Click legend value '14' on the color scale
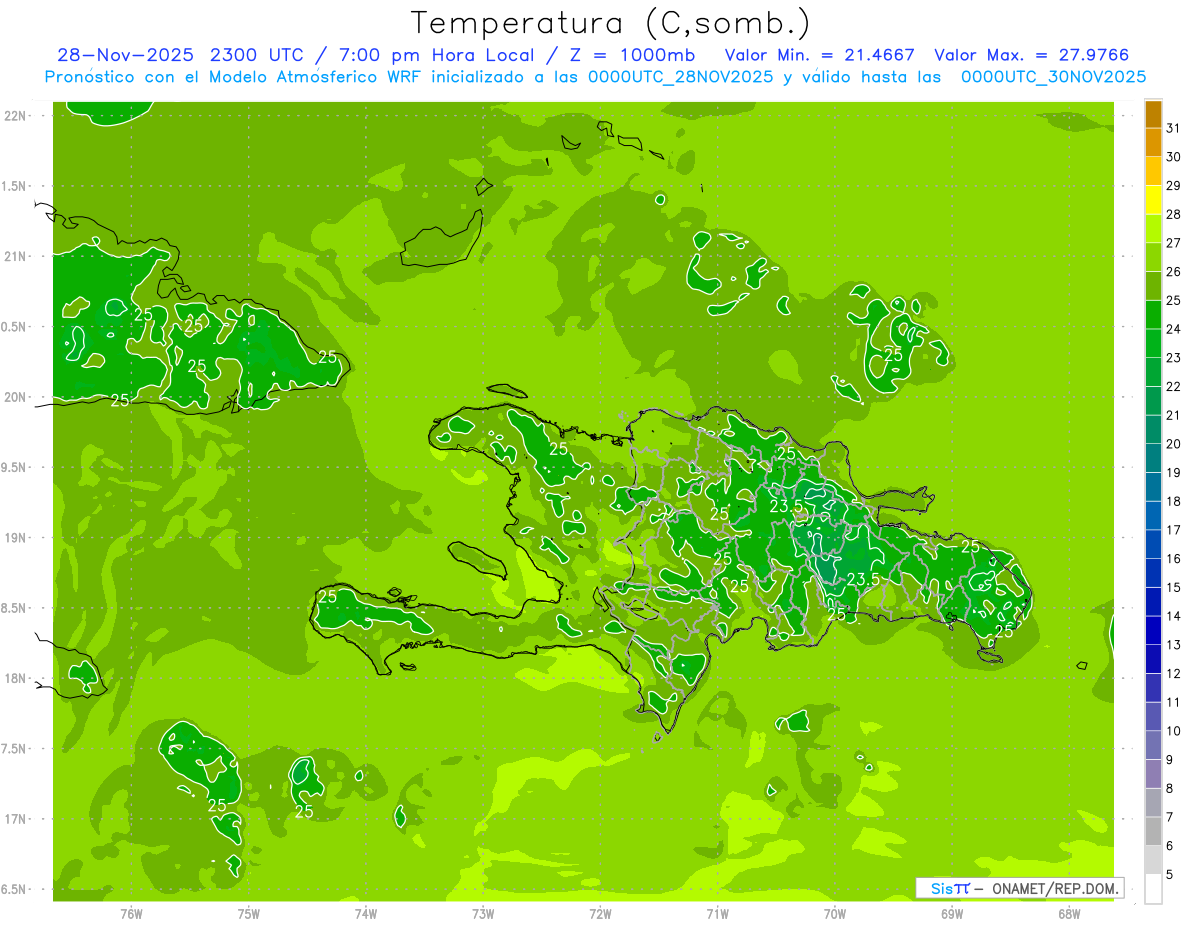1200x927 pixels. tap(1174, 616)
